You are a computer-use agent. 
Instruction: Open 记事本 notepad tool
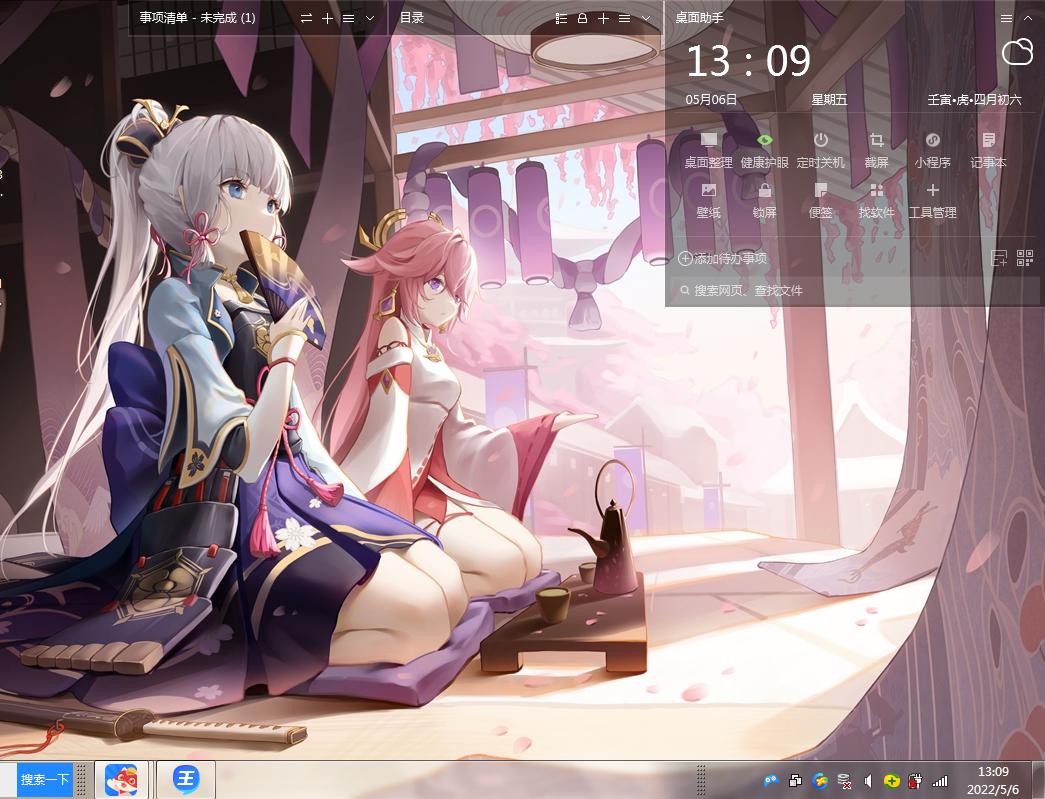pos(988,151)
